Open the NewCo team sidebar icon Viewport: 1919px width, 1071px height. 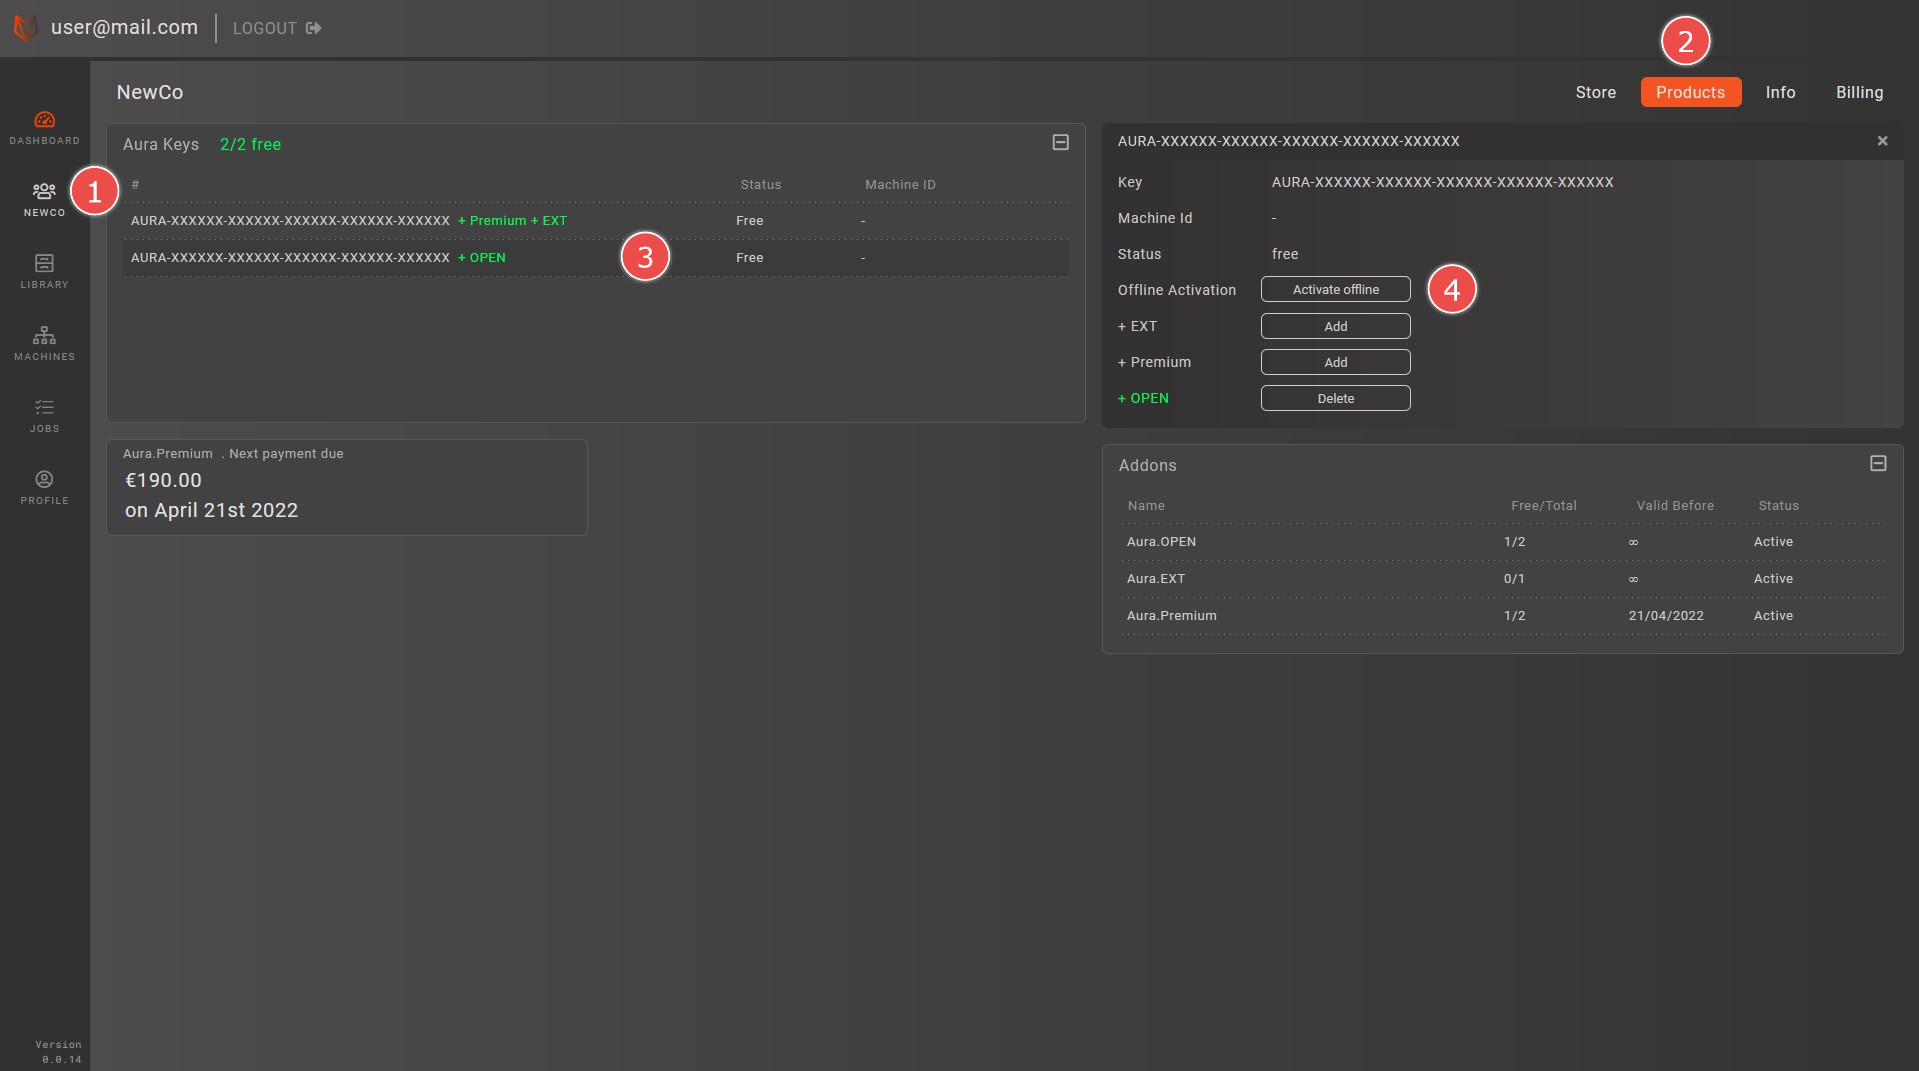(44, 199)
